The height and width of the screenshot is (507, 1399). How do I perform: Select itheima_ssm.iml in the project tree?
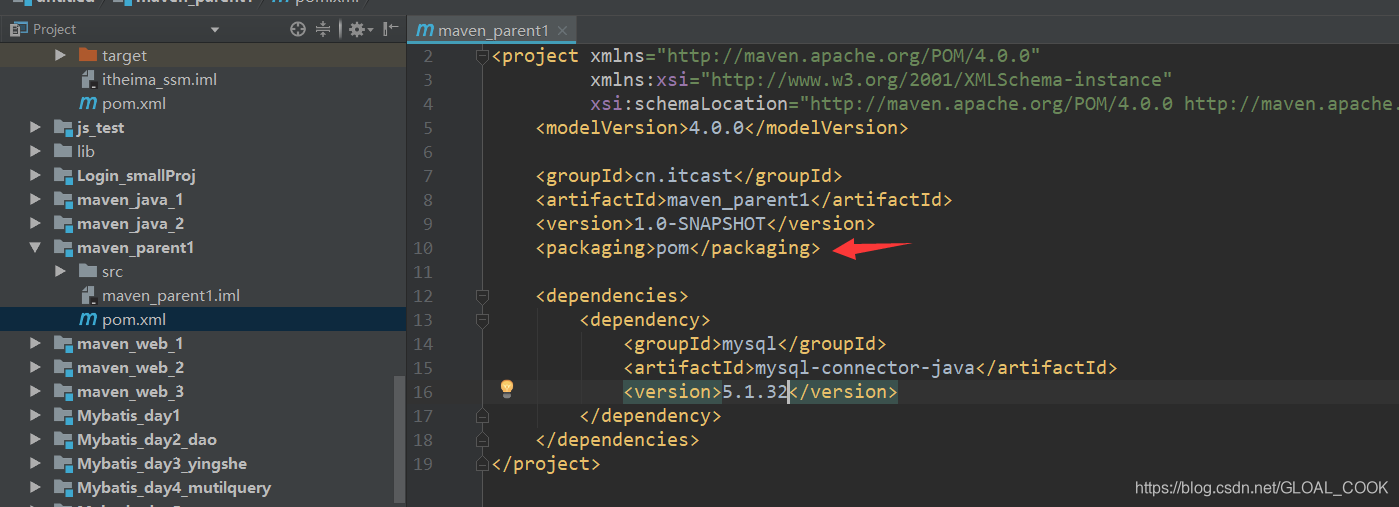159,79
